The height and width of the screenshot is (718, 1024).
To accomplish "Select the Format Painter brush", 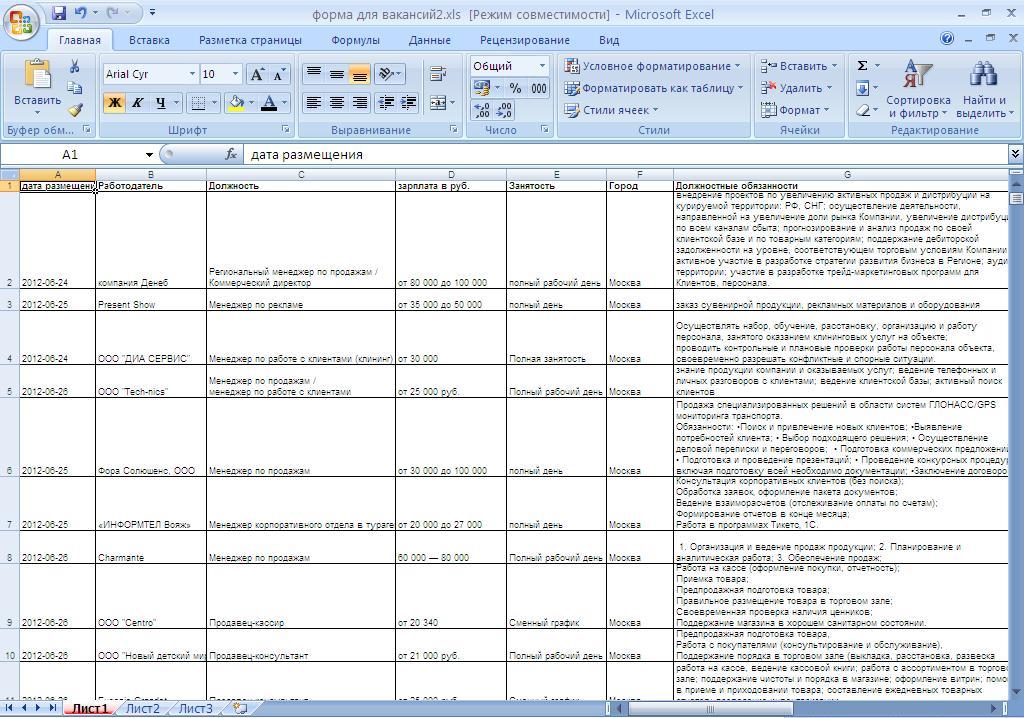I will 74,109.
